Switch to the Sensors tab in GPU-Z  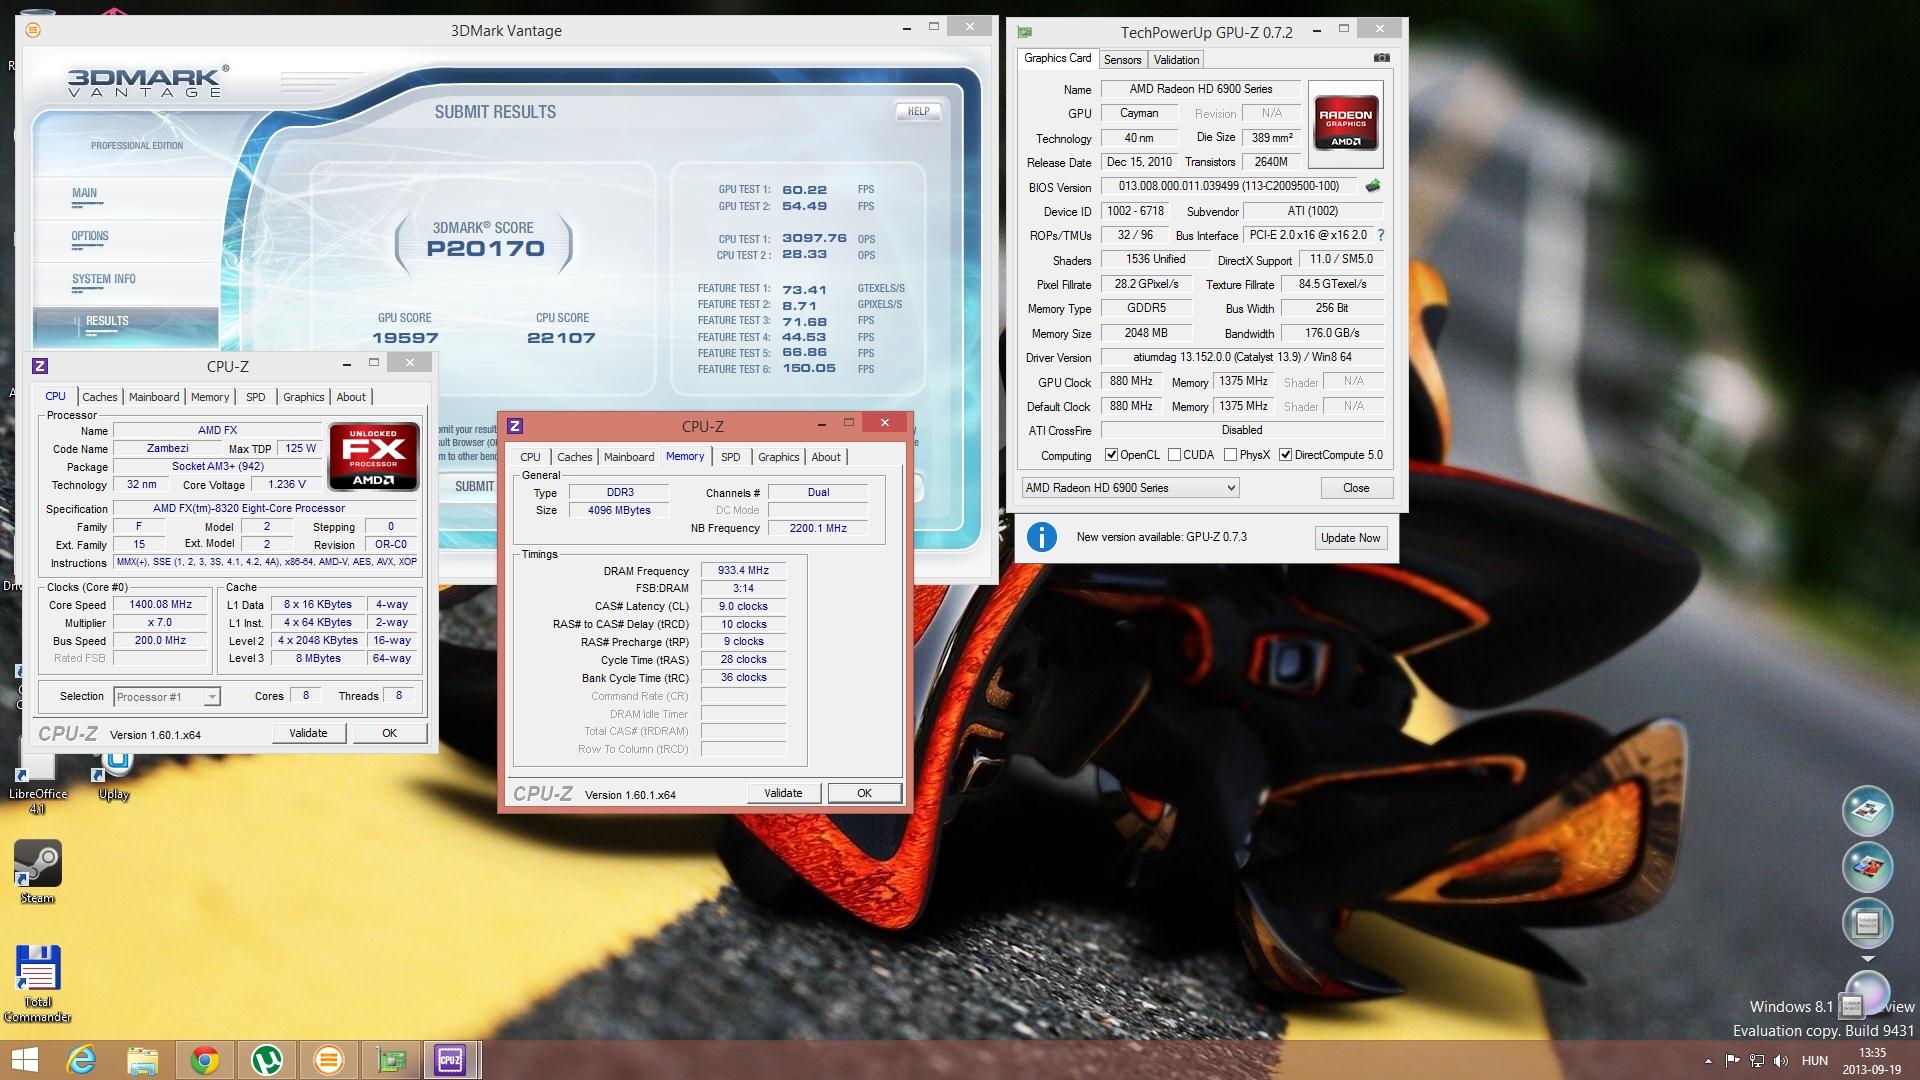point(1122,60)
